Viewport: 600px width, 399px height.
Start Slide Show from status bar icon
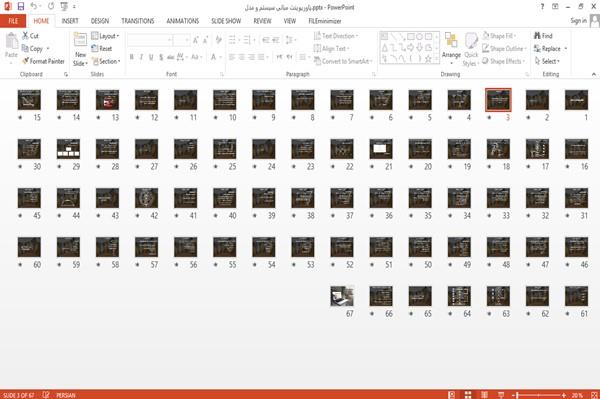pos(501,395)
